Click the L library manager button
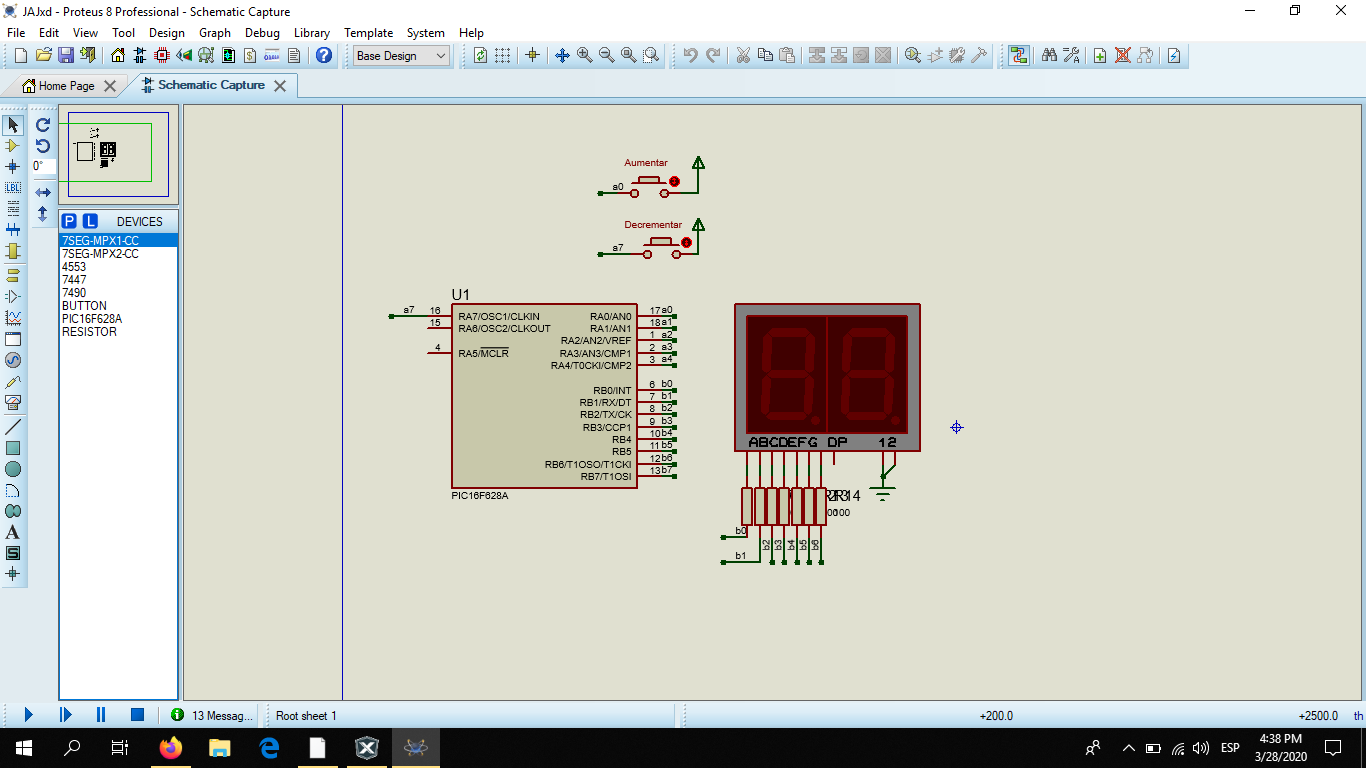This screenshot has width=1366, height=768. [90, 221]
